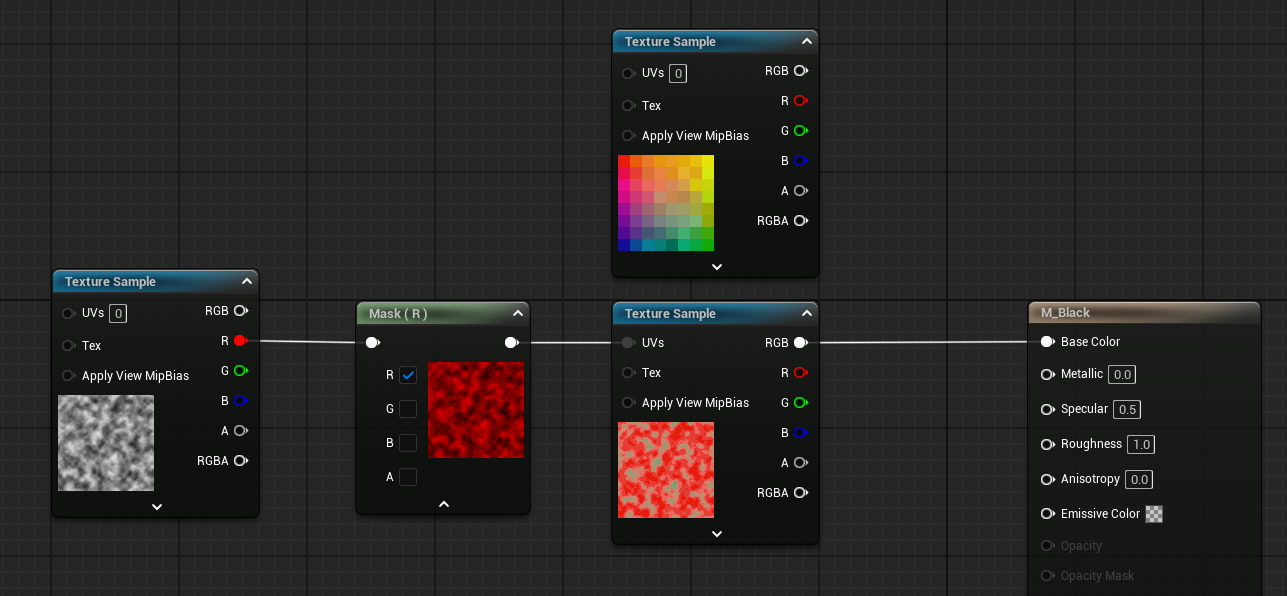Expand advanced pins below red-patterned thumbnail
The image size is (1287, 596).
coord(716,534)
